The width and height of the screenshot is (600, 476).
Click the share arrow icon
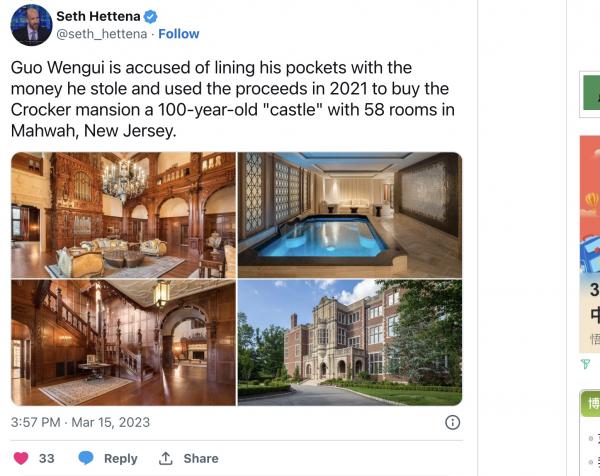tap(166, 458)
